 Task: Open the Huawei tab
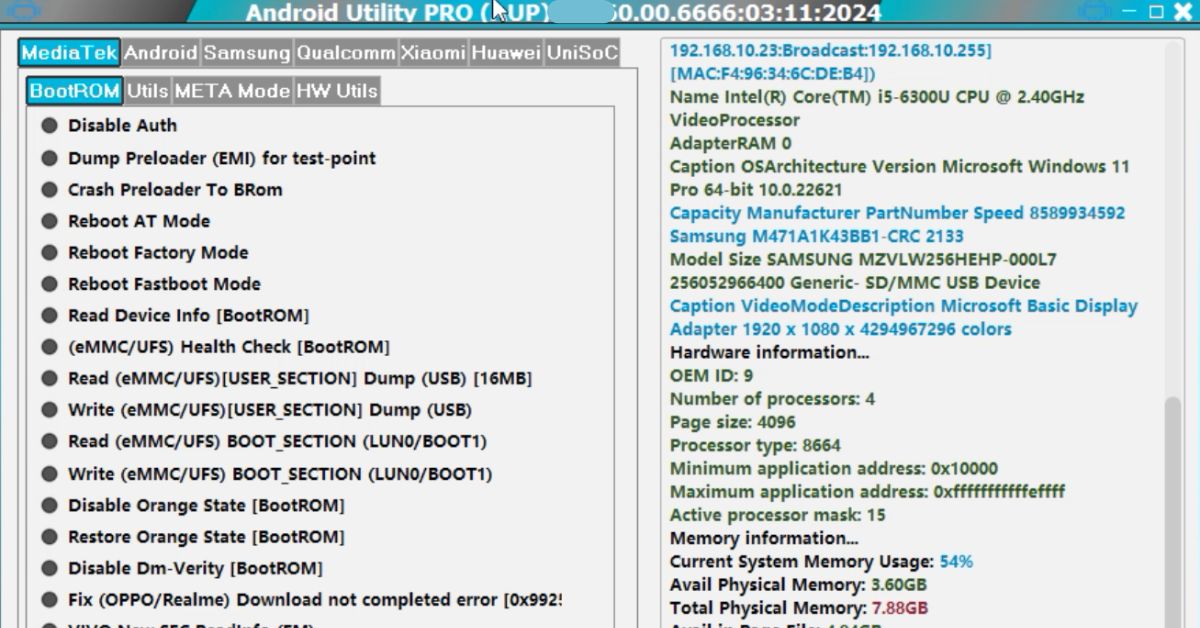click(506, 53)
